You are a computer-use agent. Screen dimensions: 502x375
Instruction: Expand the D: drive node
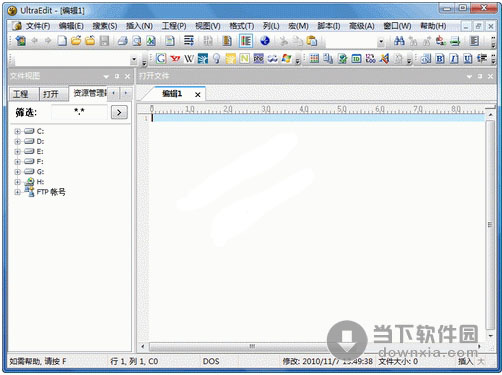pos(18,141)
